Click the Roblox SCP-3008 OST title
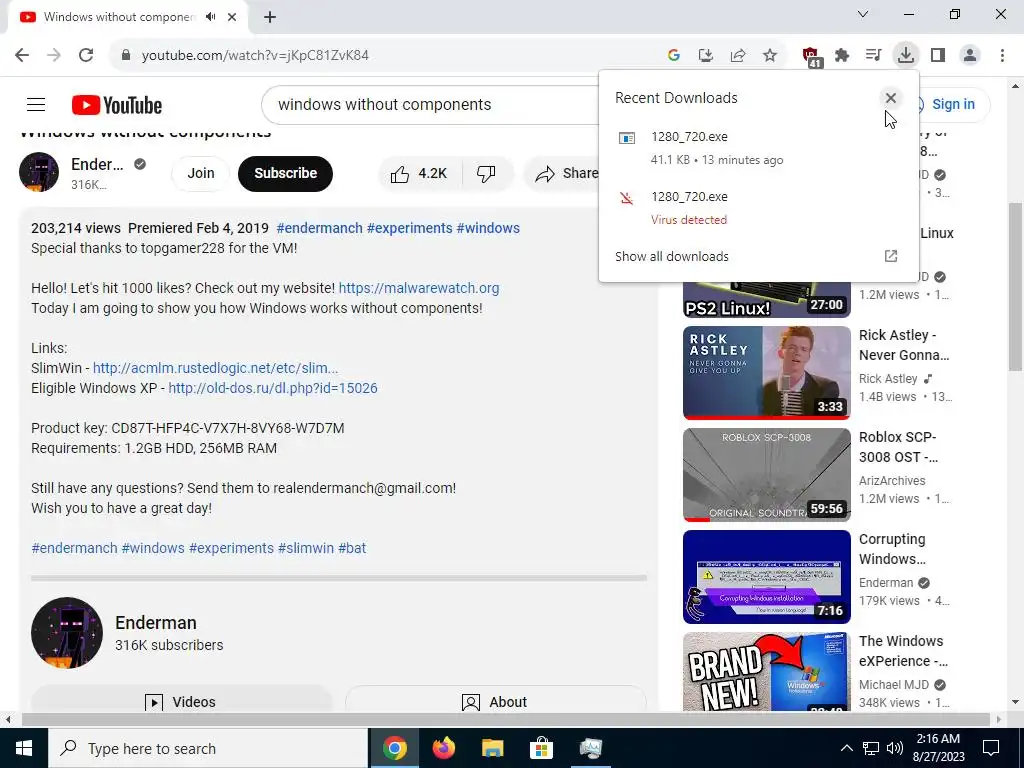Image resolution: width=1024 pixels, height=768 pixels. click(899, 447)
